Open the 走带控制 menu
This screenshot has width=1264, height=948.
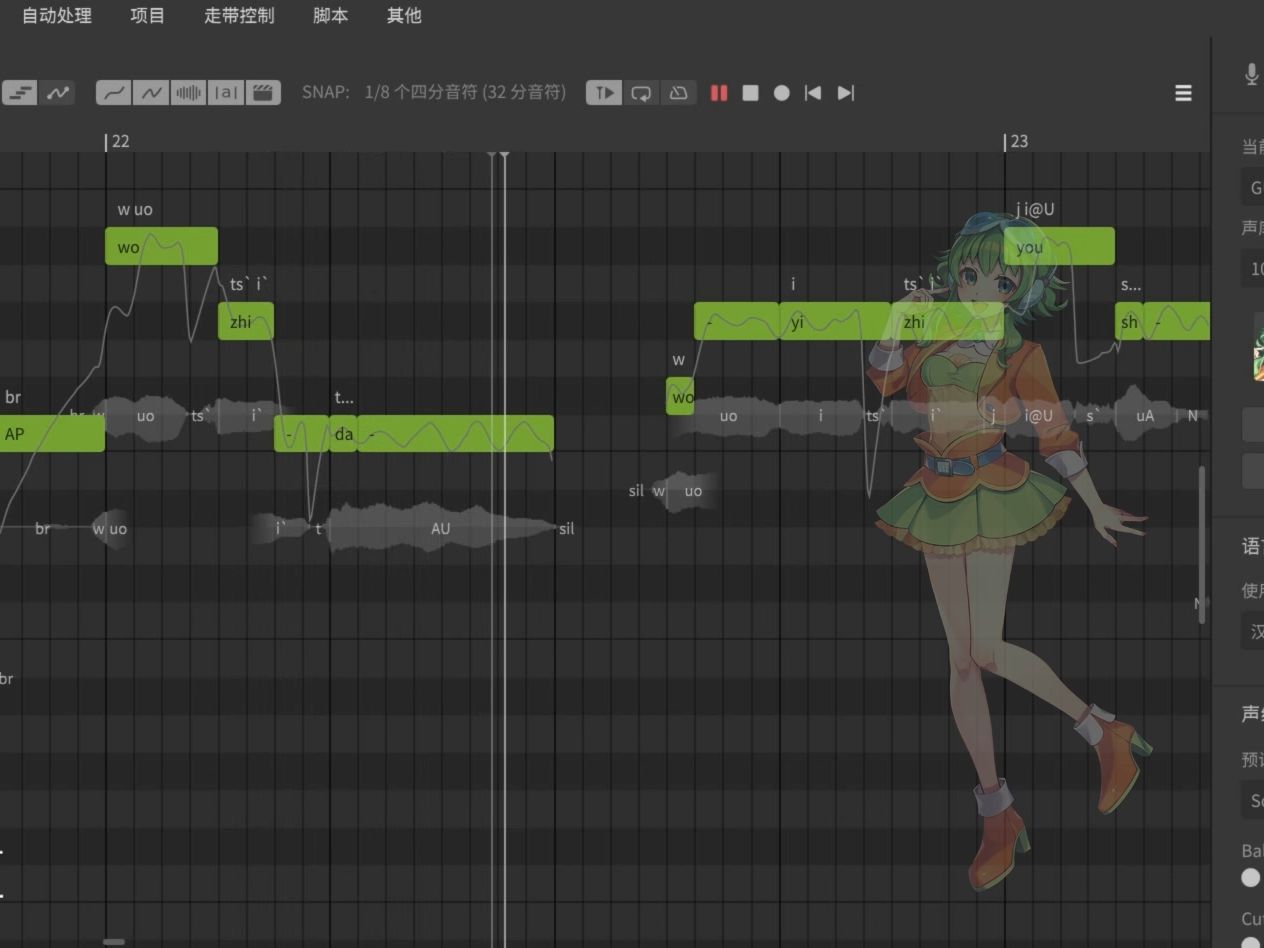click(239, 16)
